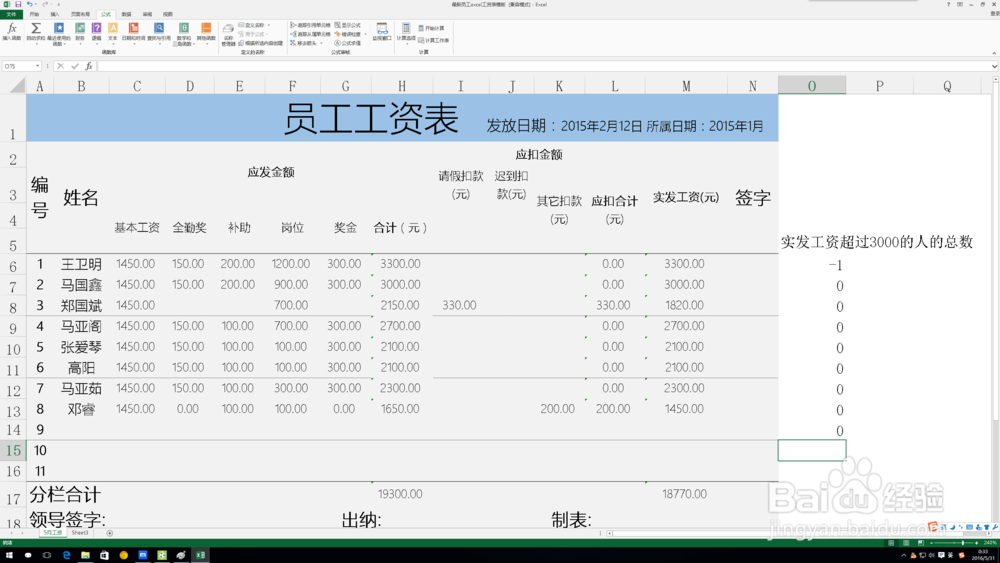Click Show Formulas (显示公式)
1000x563 pixels.
point(348,26)
